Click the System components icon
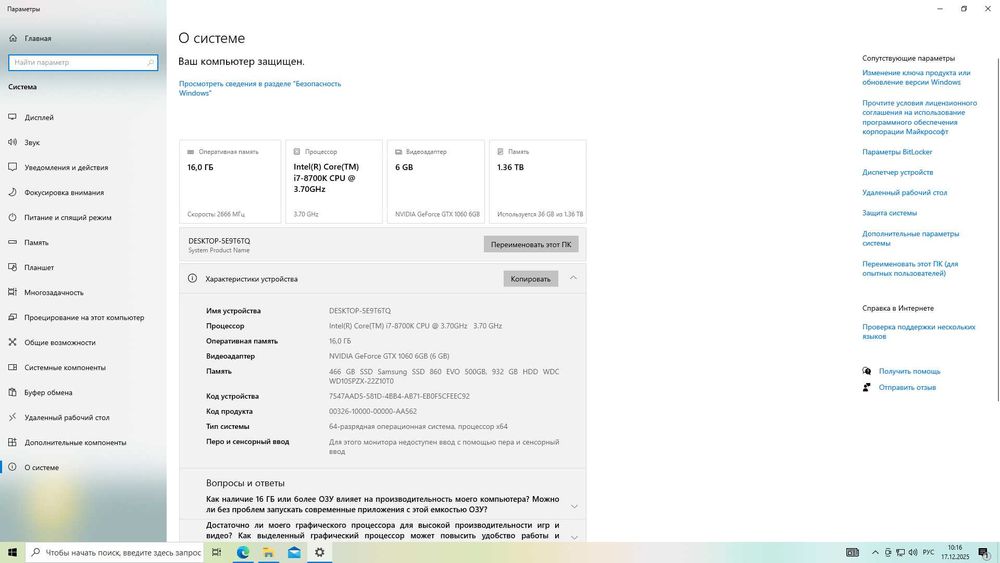 12,367
